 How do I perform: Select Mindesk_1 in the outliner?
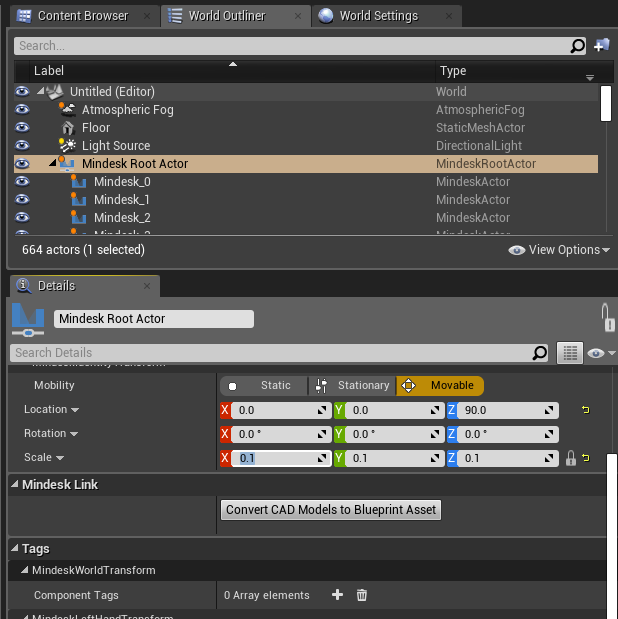pos(306,199)
